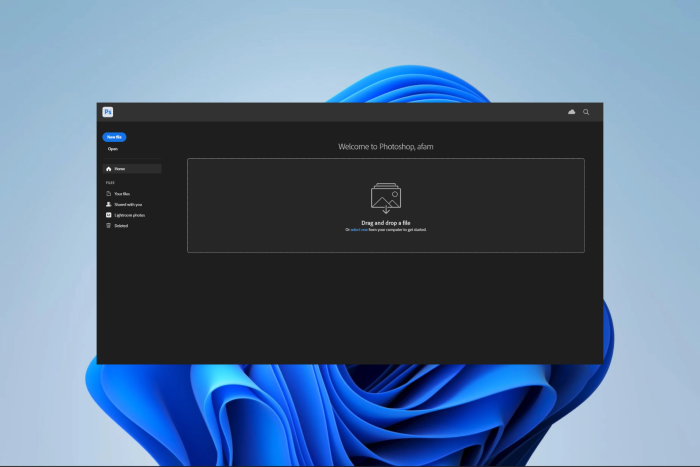Open cloud sync status icon
Viewport: 700px width, 467px height.
pos(571,112)
